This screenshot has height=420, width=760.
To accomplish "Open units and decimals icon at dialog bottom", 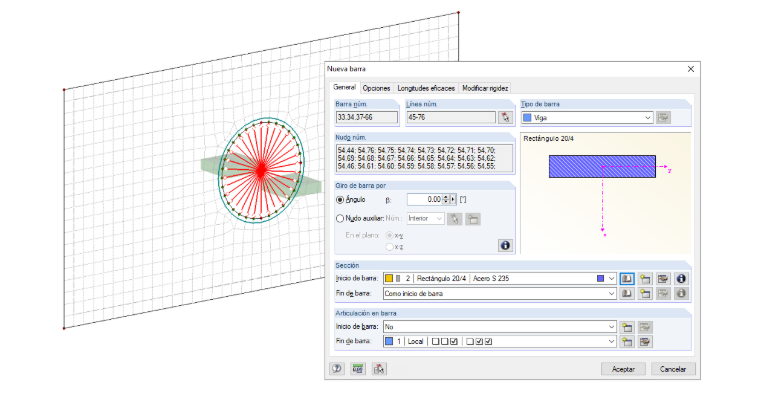I will point(358,369).
